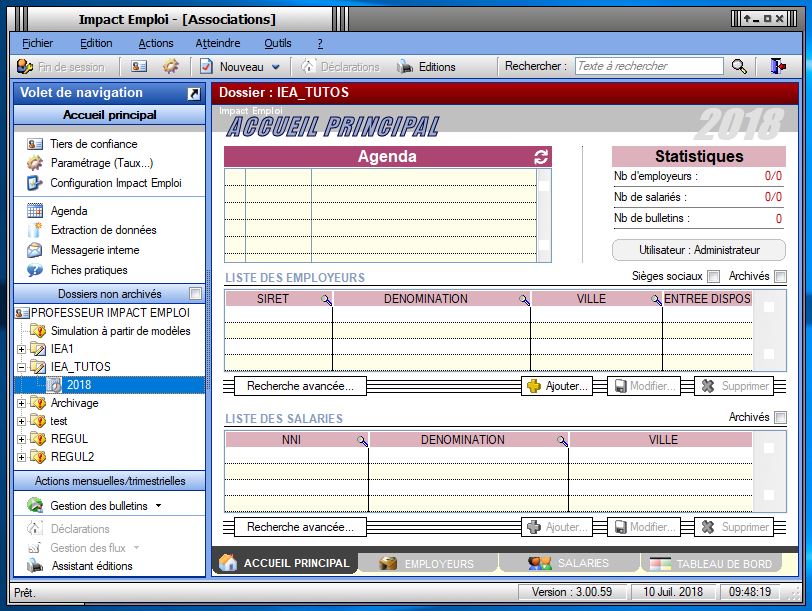Click Accueil principal header button
Image resolution: width=812 pixels, height=611 pixels.
[109, 115]
